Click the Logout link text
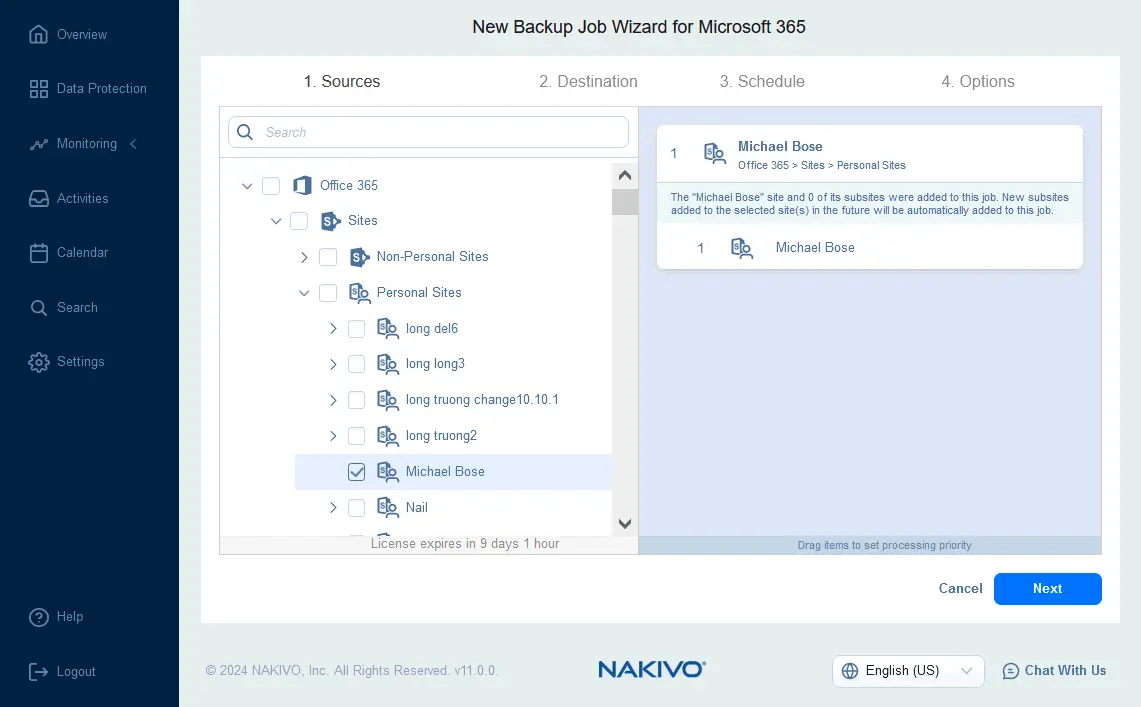 click(76, 672)
